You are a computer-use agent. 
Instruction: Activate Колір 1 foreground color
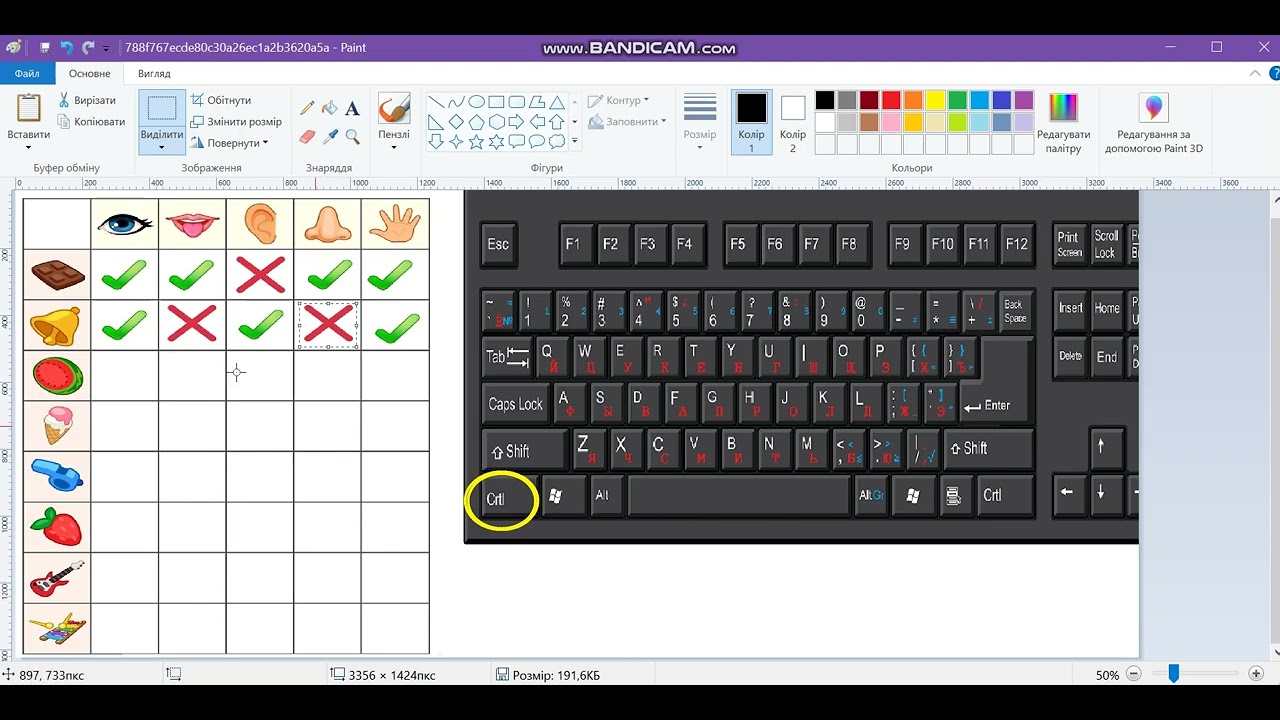pyautogui.click(x=752, y=122)
